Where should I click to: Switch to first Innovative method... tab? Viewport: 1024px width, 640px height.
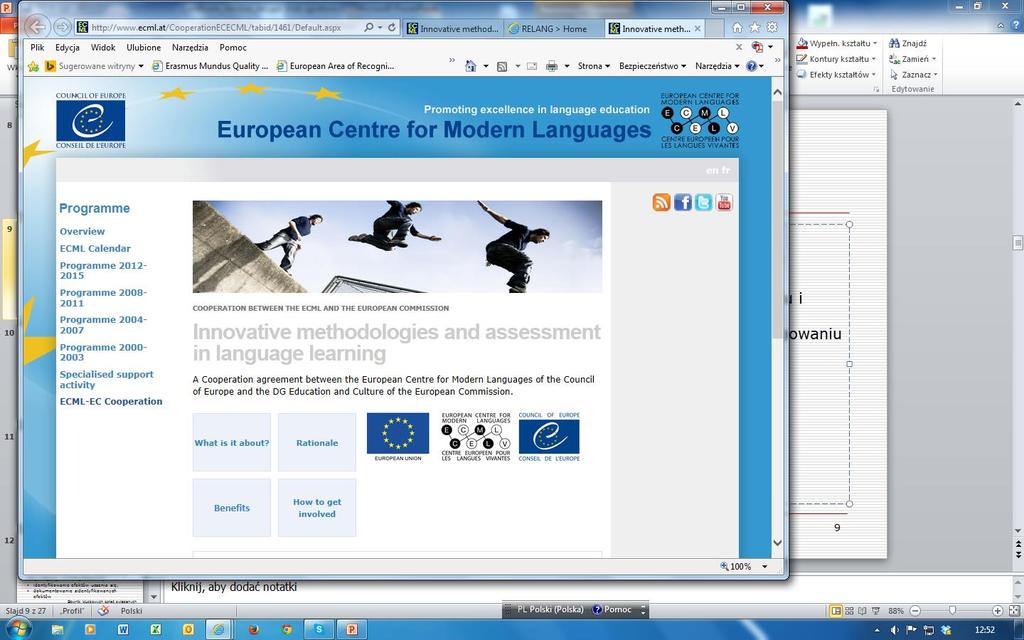[x=452, y=28]
